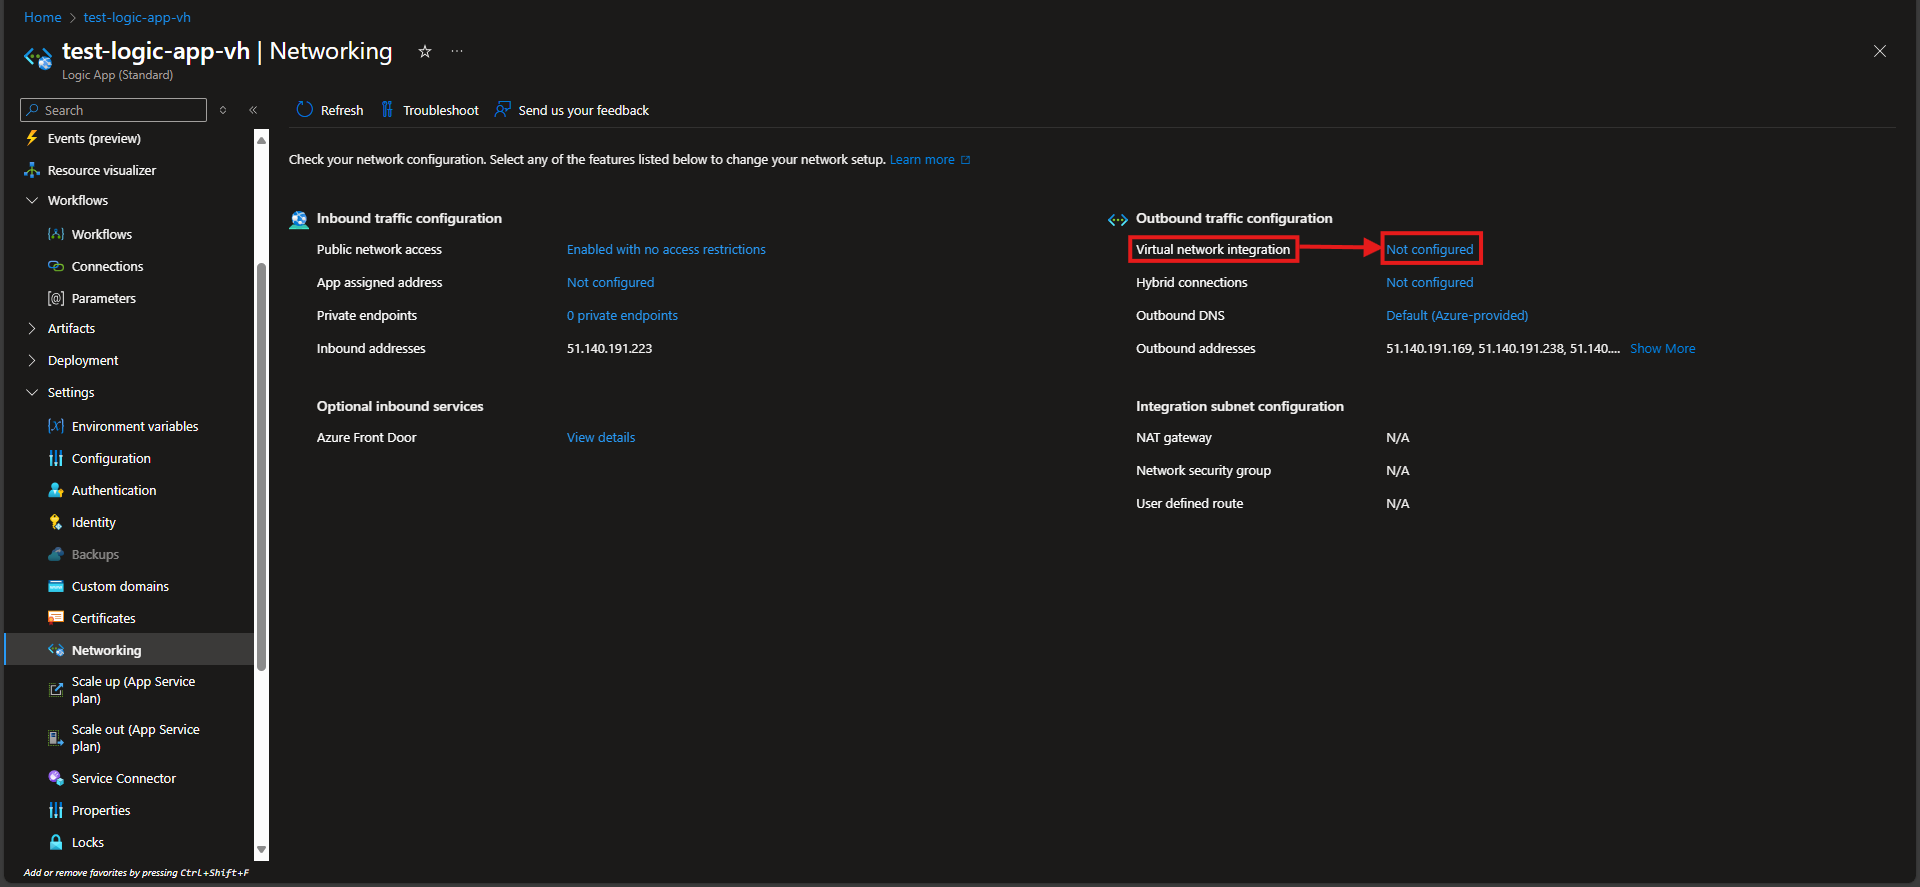This screenshot has height=887, width=1920.
Task: Click the 'Outbound addresses' label
Action: [x=1195, y=348]
